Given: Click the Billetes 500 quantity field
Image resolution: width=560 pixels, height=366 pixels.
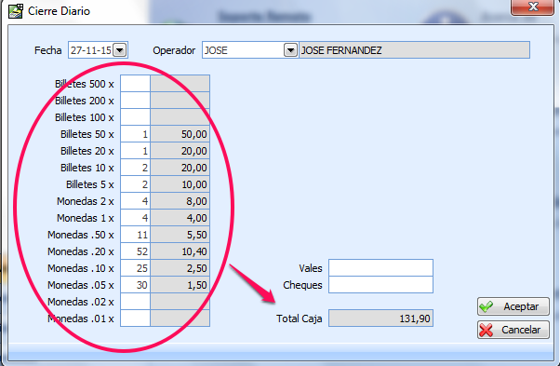Looking at the screenshot, I should click(x=135, y=84).
